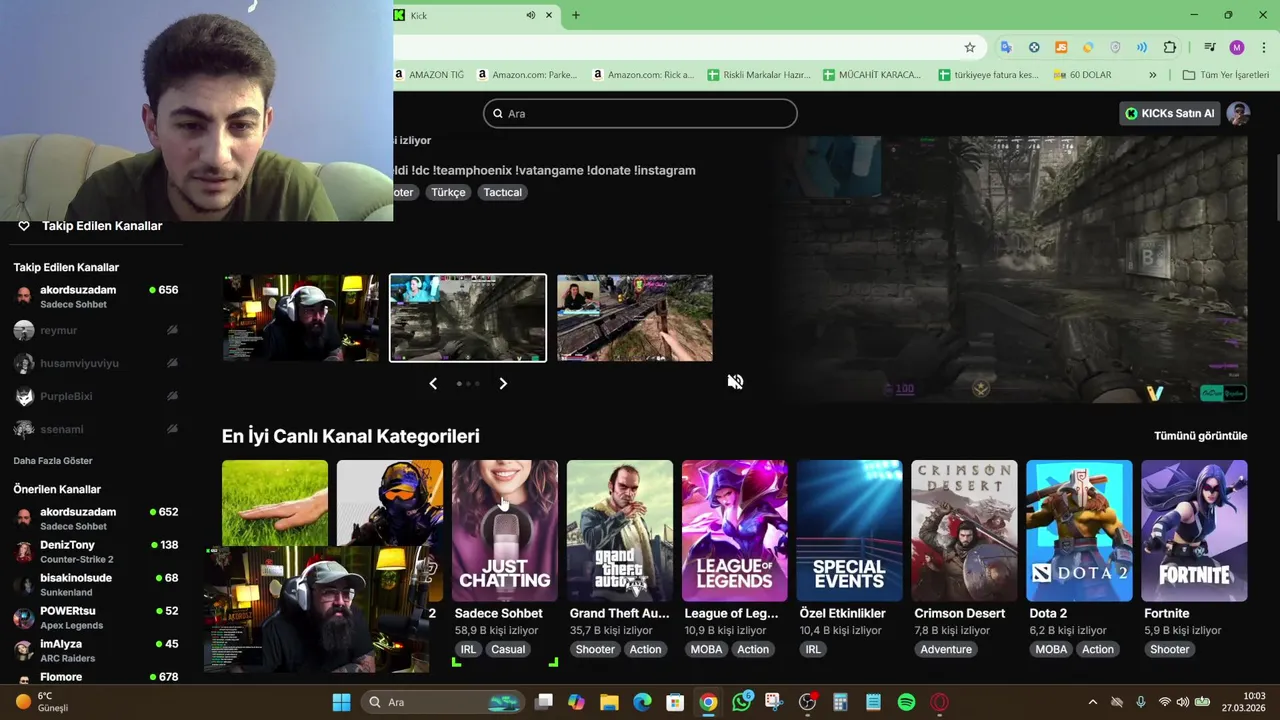1280x720 pixels.
Task: Open the Google Translate extension icon
Action: coord(1006,47)
